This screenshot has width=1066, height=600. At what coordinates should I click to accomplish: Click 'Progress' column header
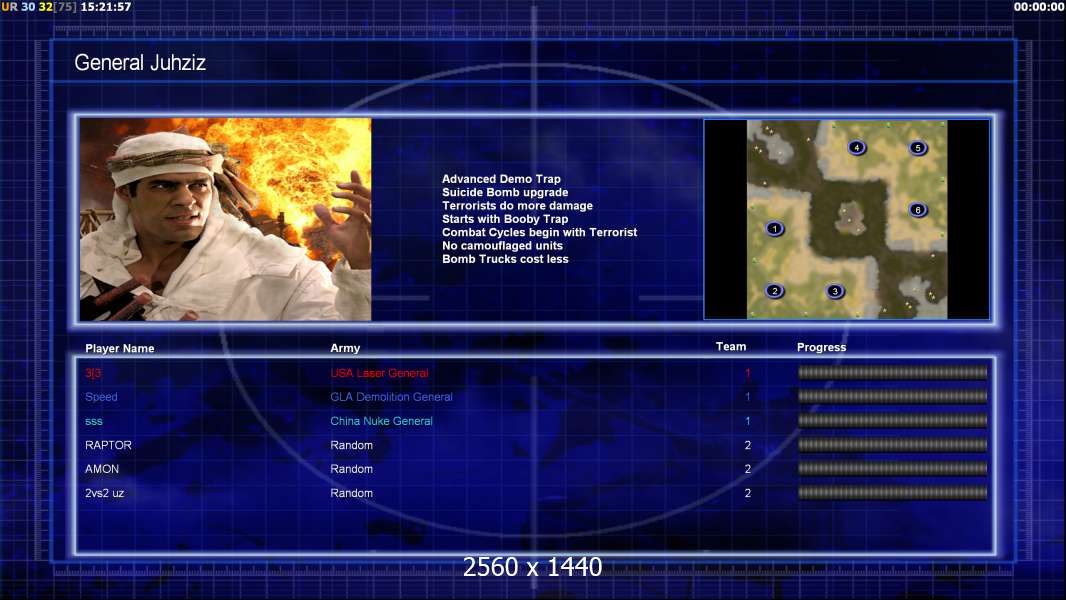(x=821, y=347)
